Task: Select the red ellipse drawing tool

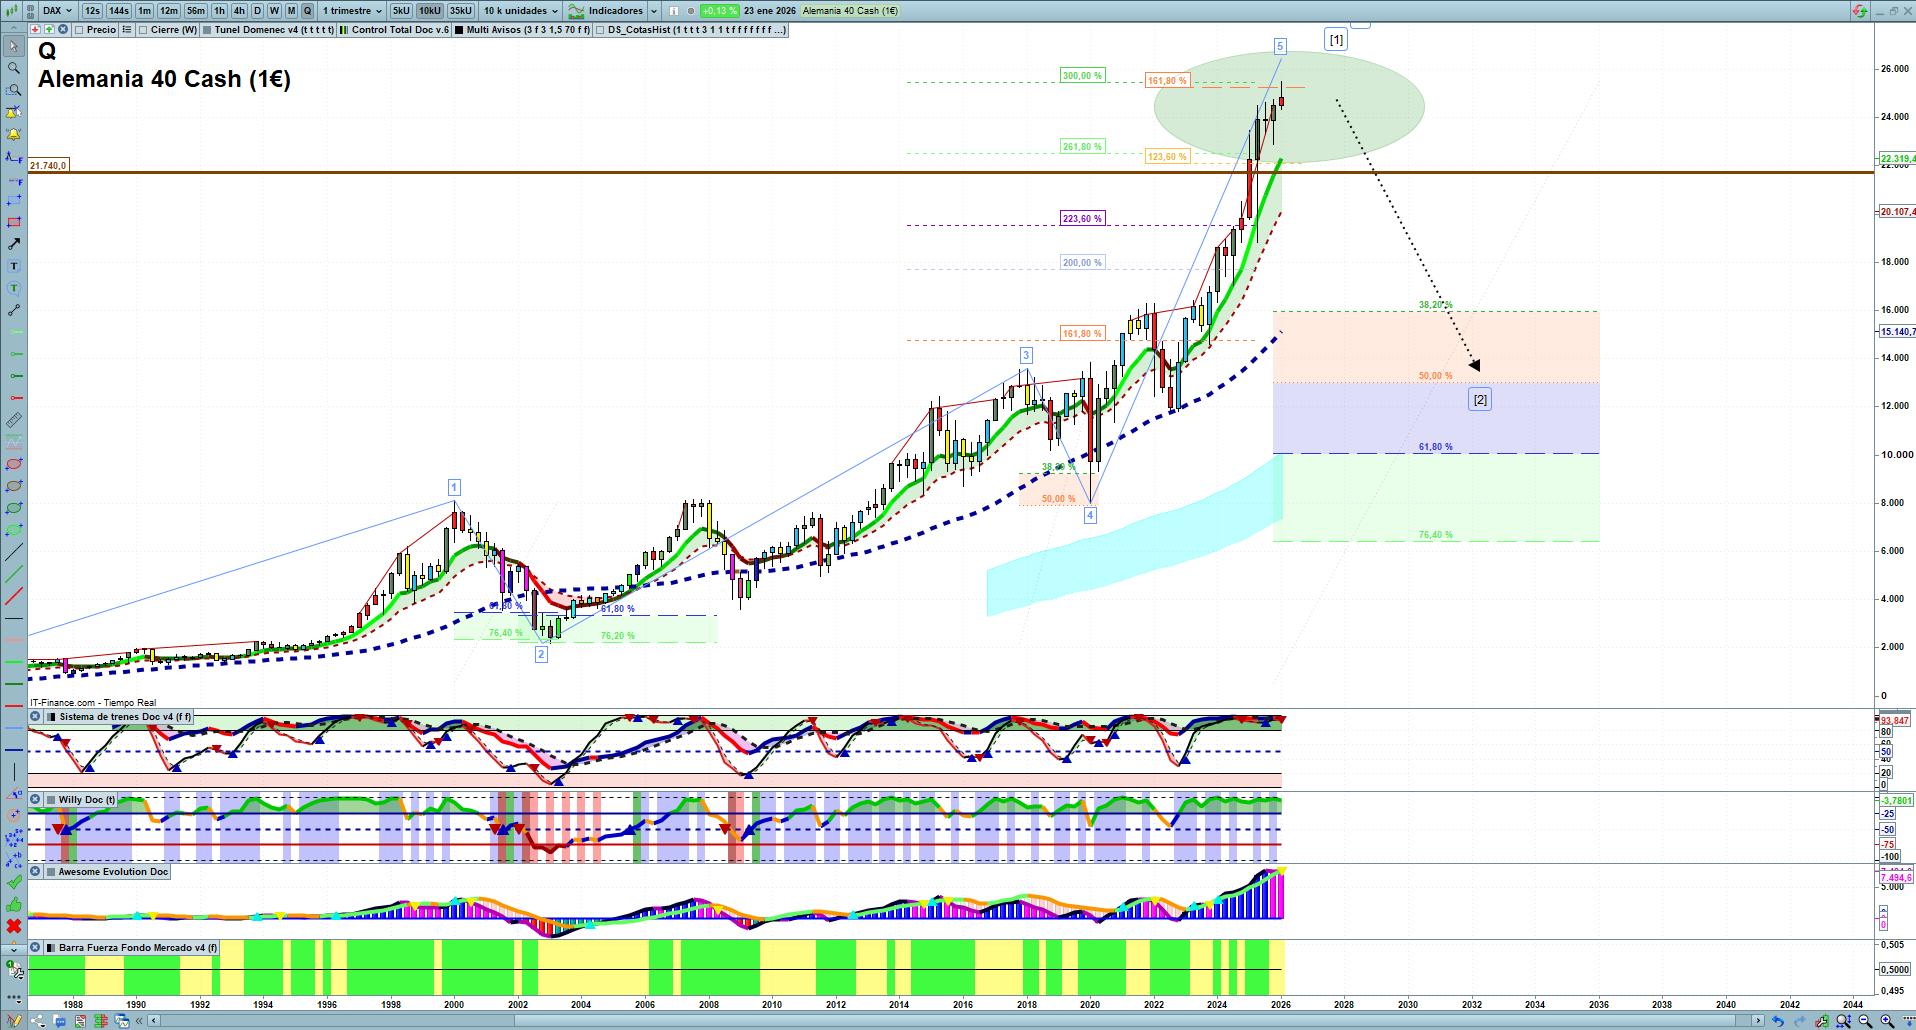Action: 14,464
